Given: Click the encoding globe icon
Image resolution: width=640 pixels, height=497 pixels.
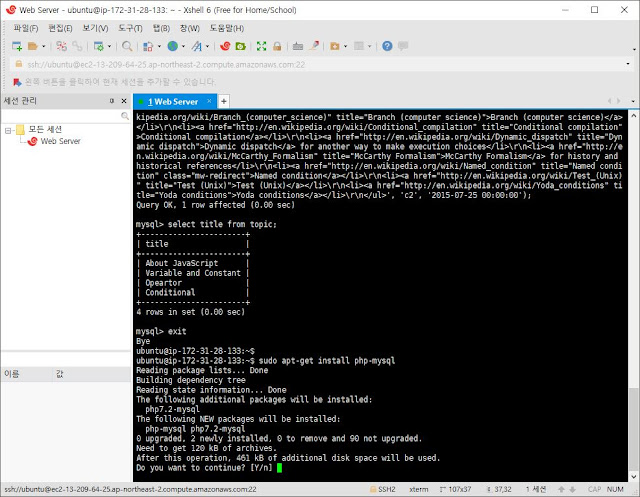Looking at the screenshot, I should [173, 46].
